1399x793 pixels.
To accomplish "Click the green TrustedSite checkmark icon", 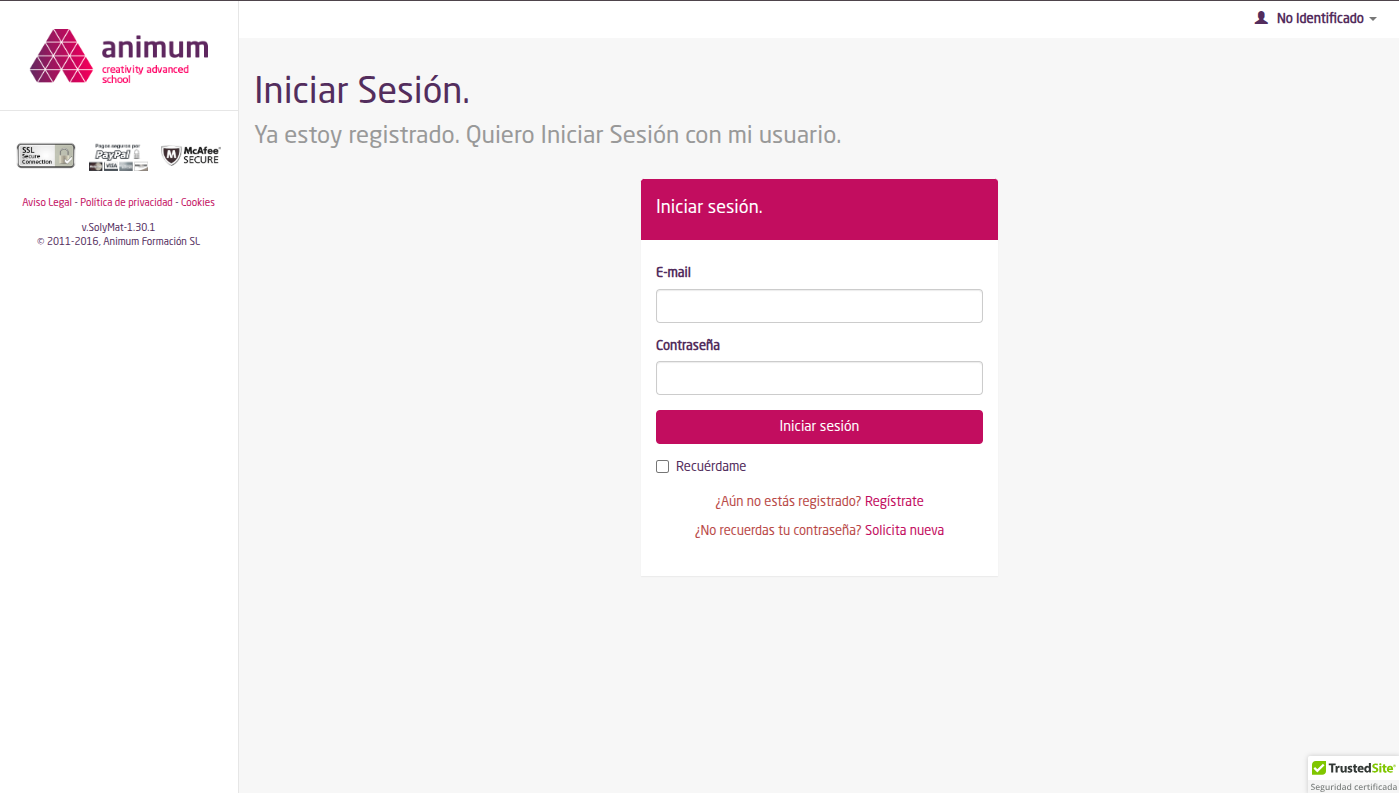I will 1319,768.
